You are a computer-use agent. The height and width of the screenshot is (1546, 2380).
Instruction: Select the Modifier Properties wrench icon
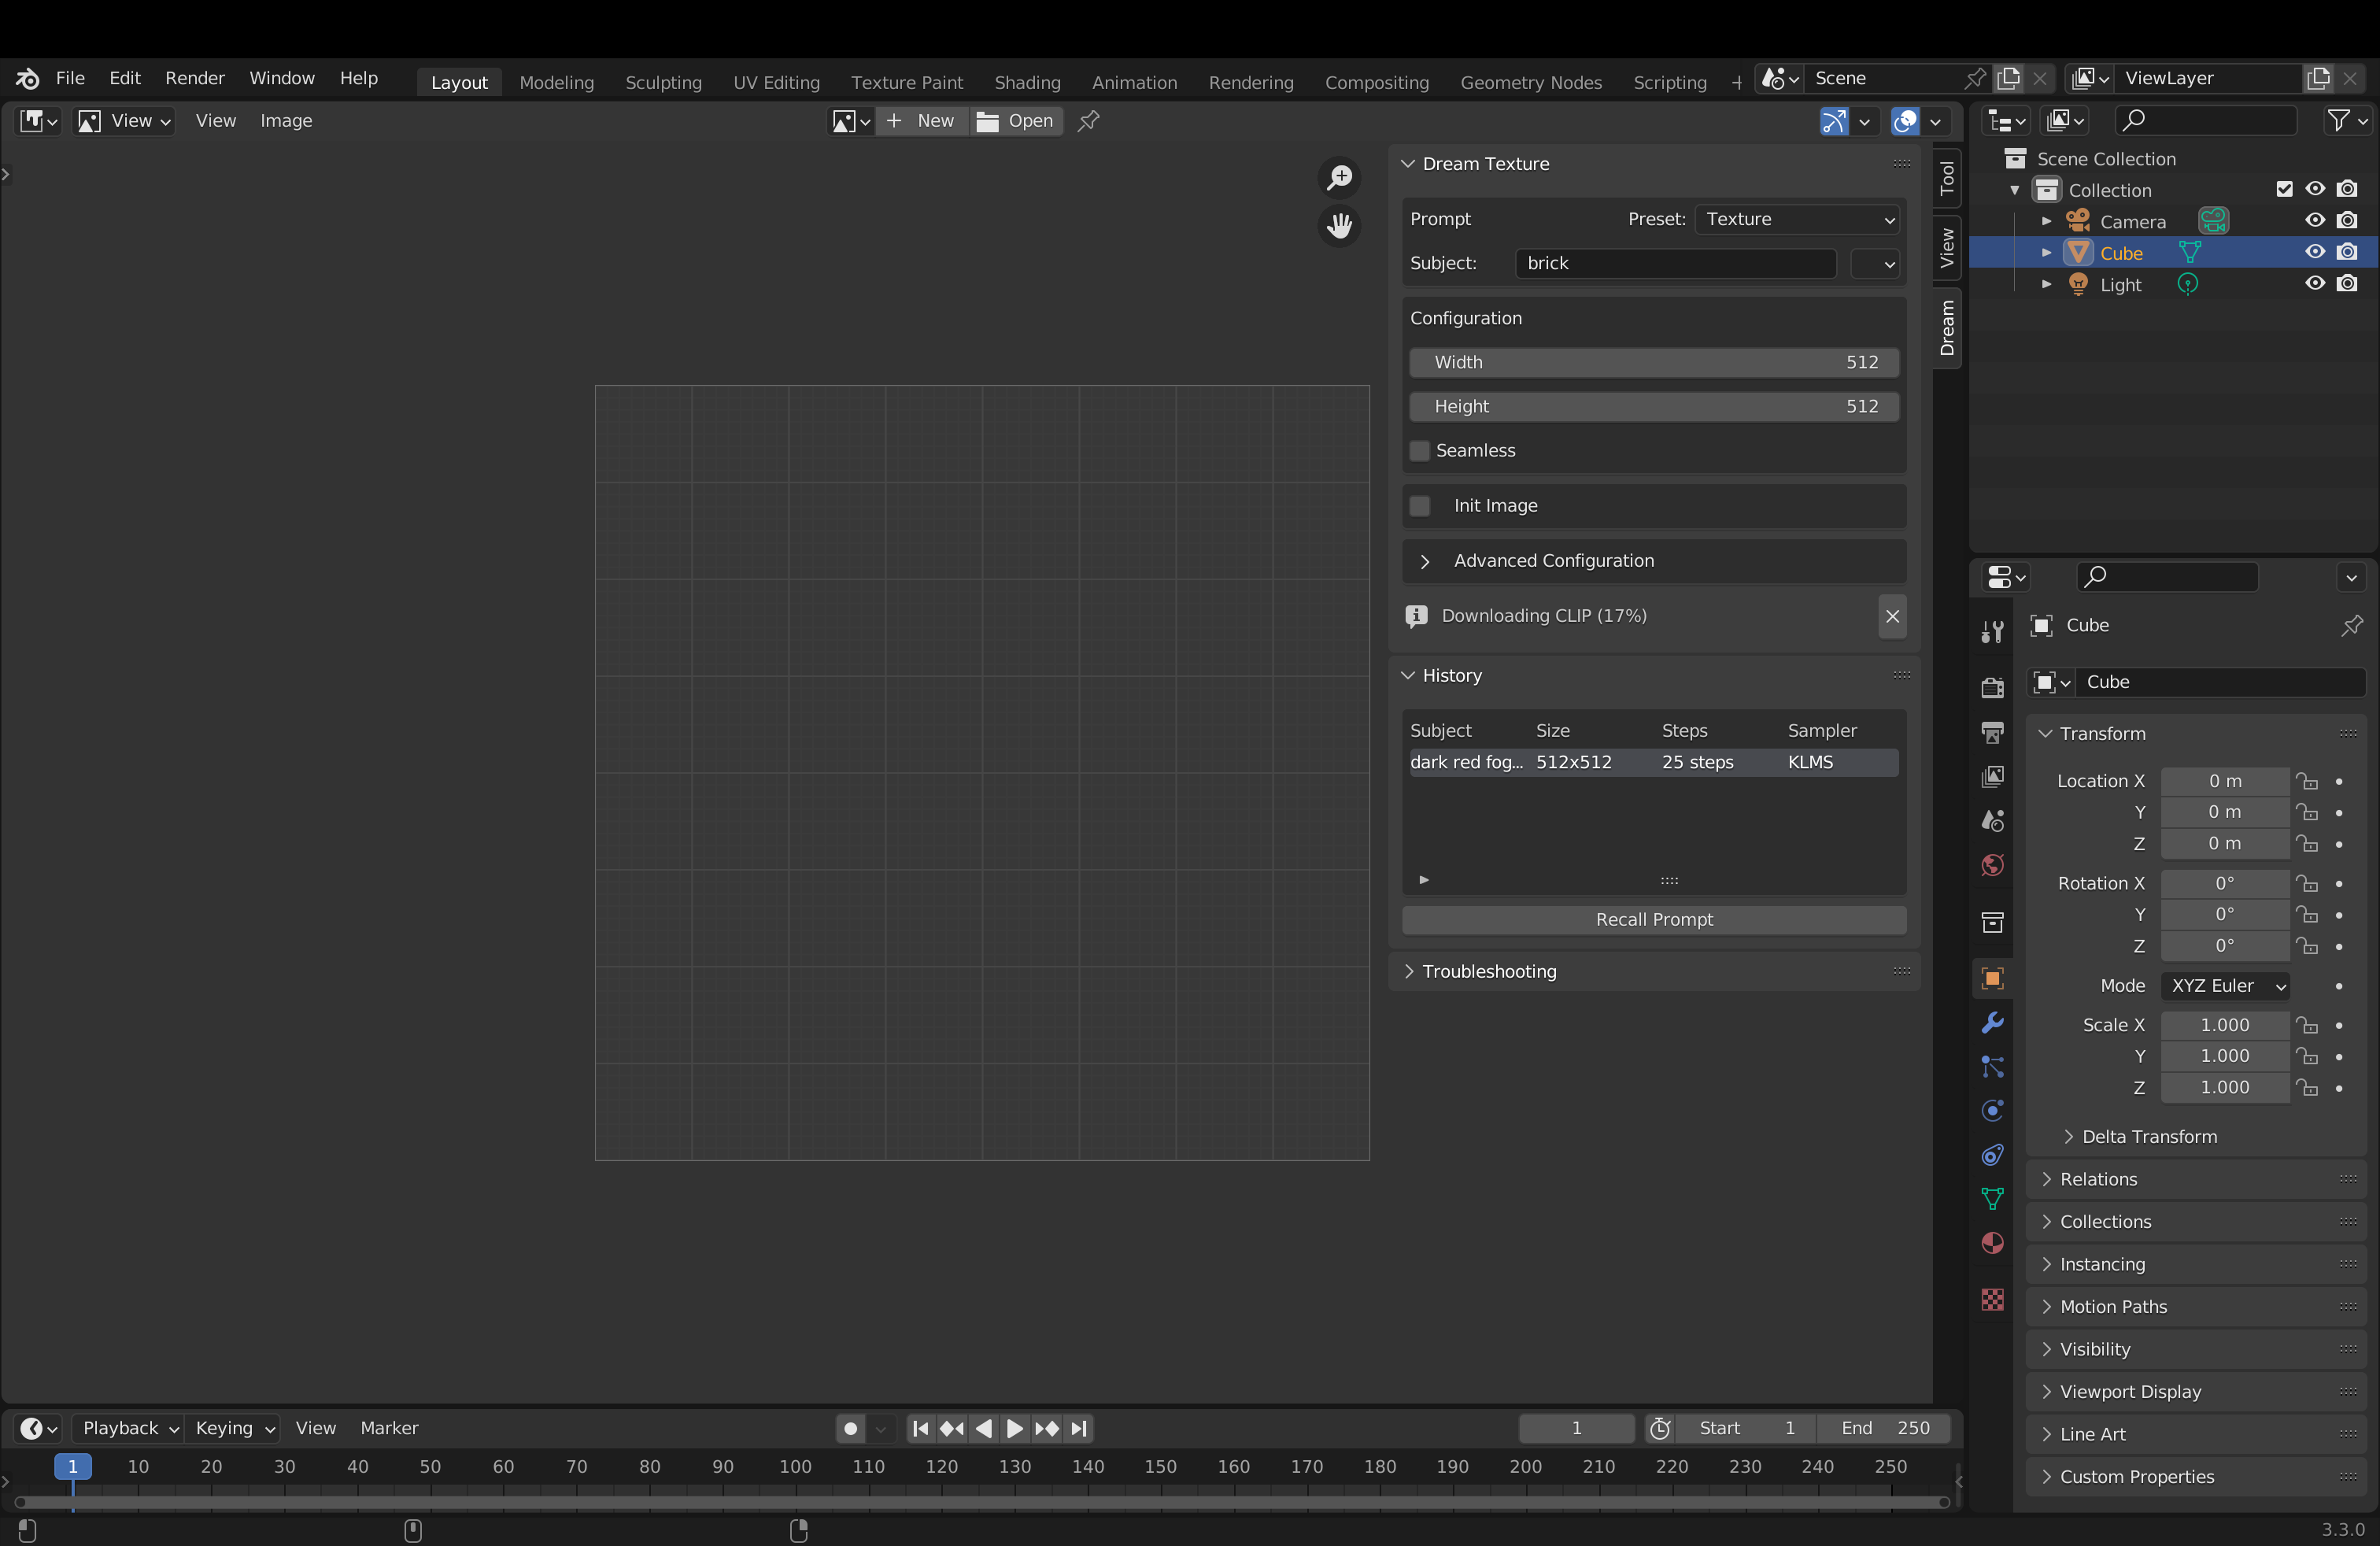point(1991,1022)
